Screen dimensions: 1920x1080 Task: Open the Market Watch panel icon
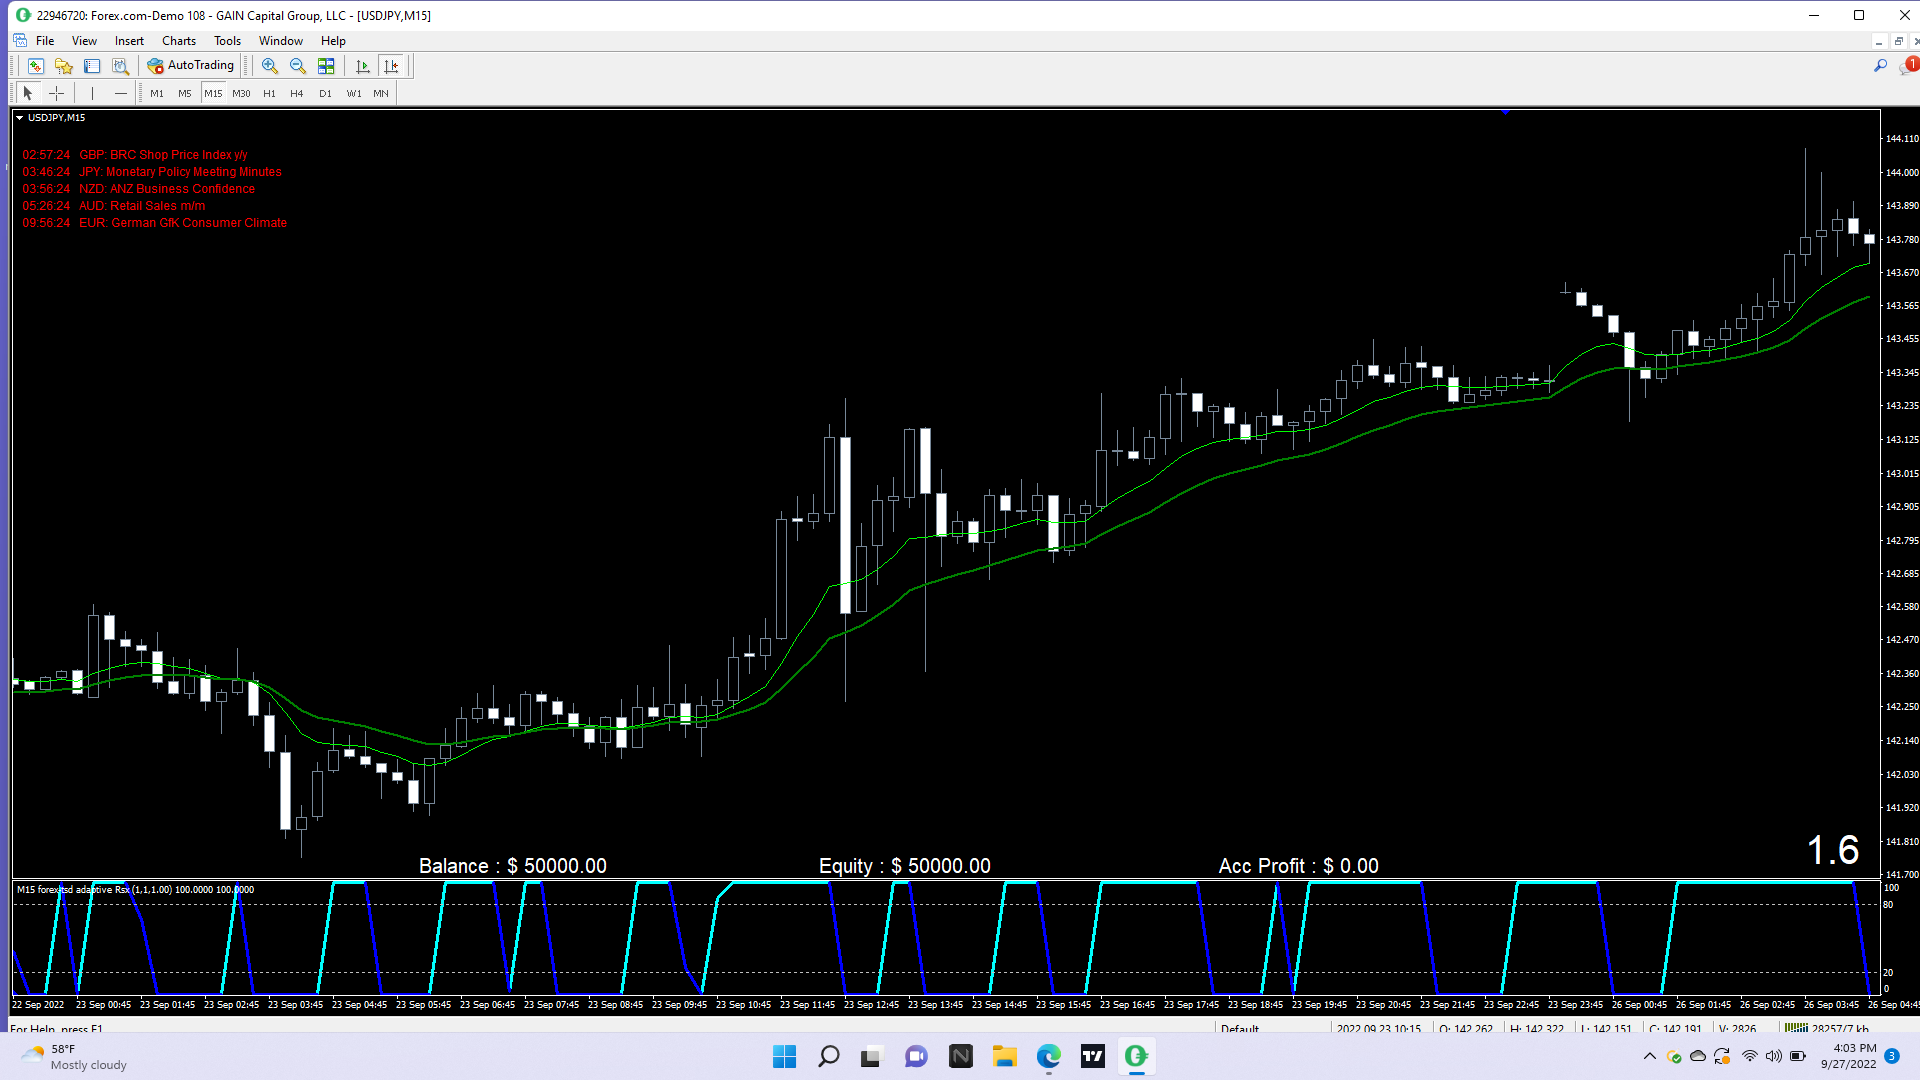36,66
